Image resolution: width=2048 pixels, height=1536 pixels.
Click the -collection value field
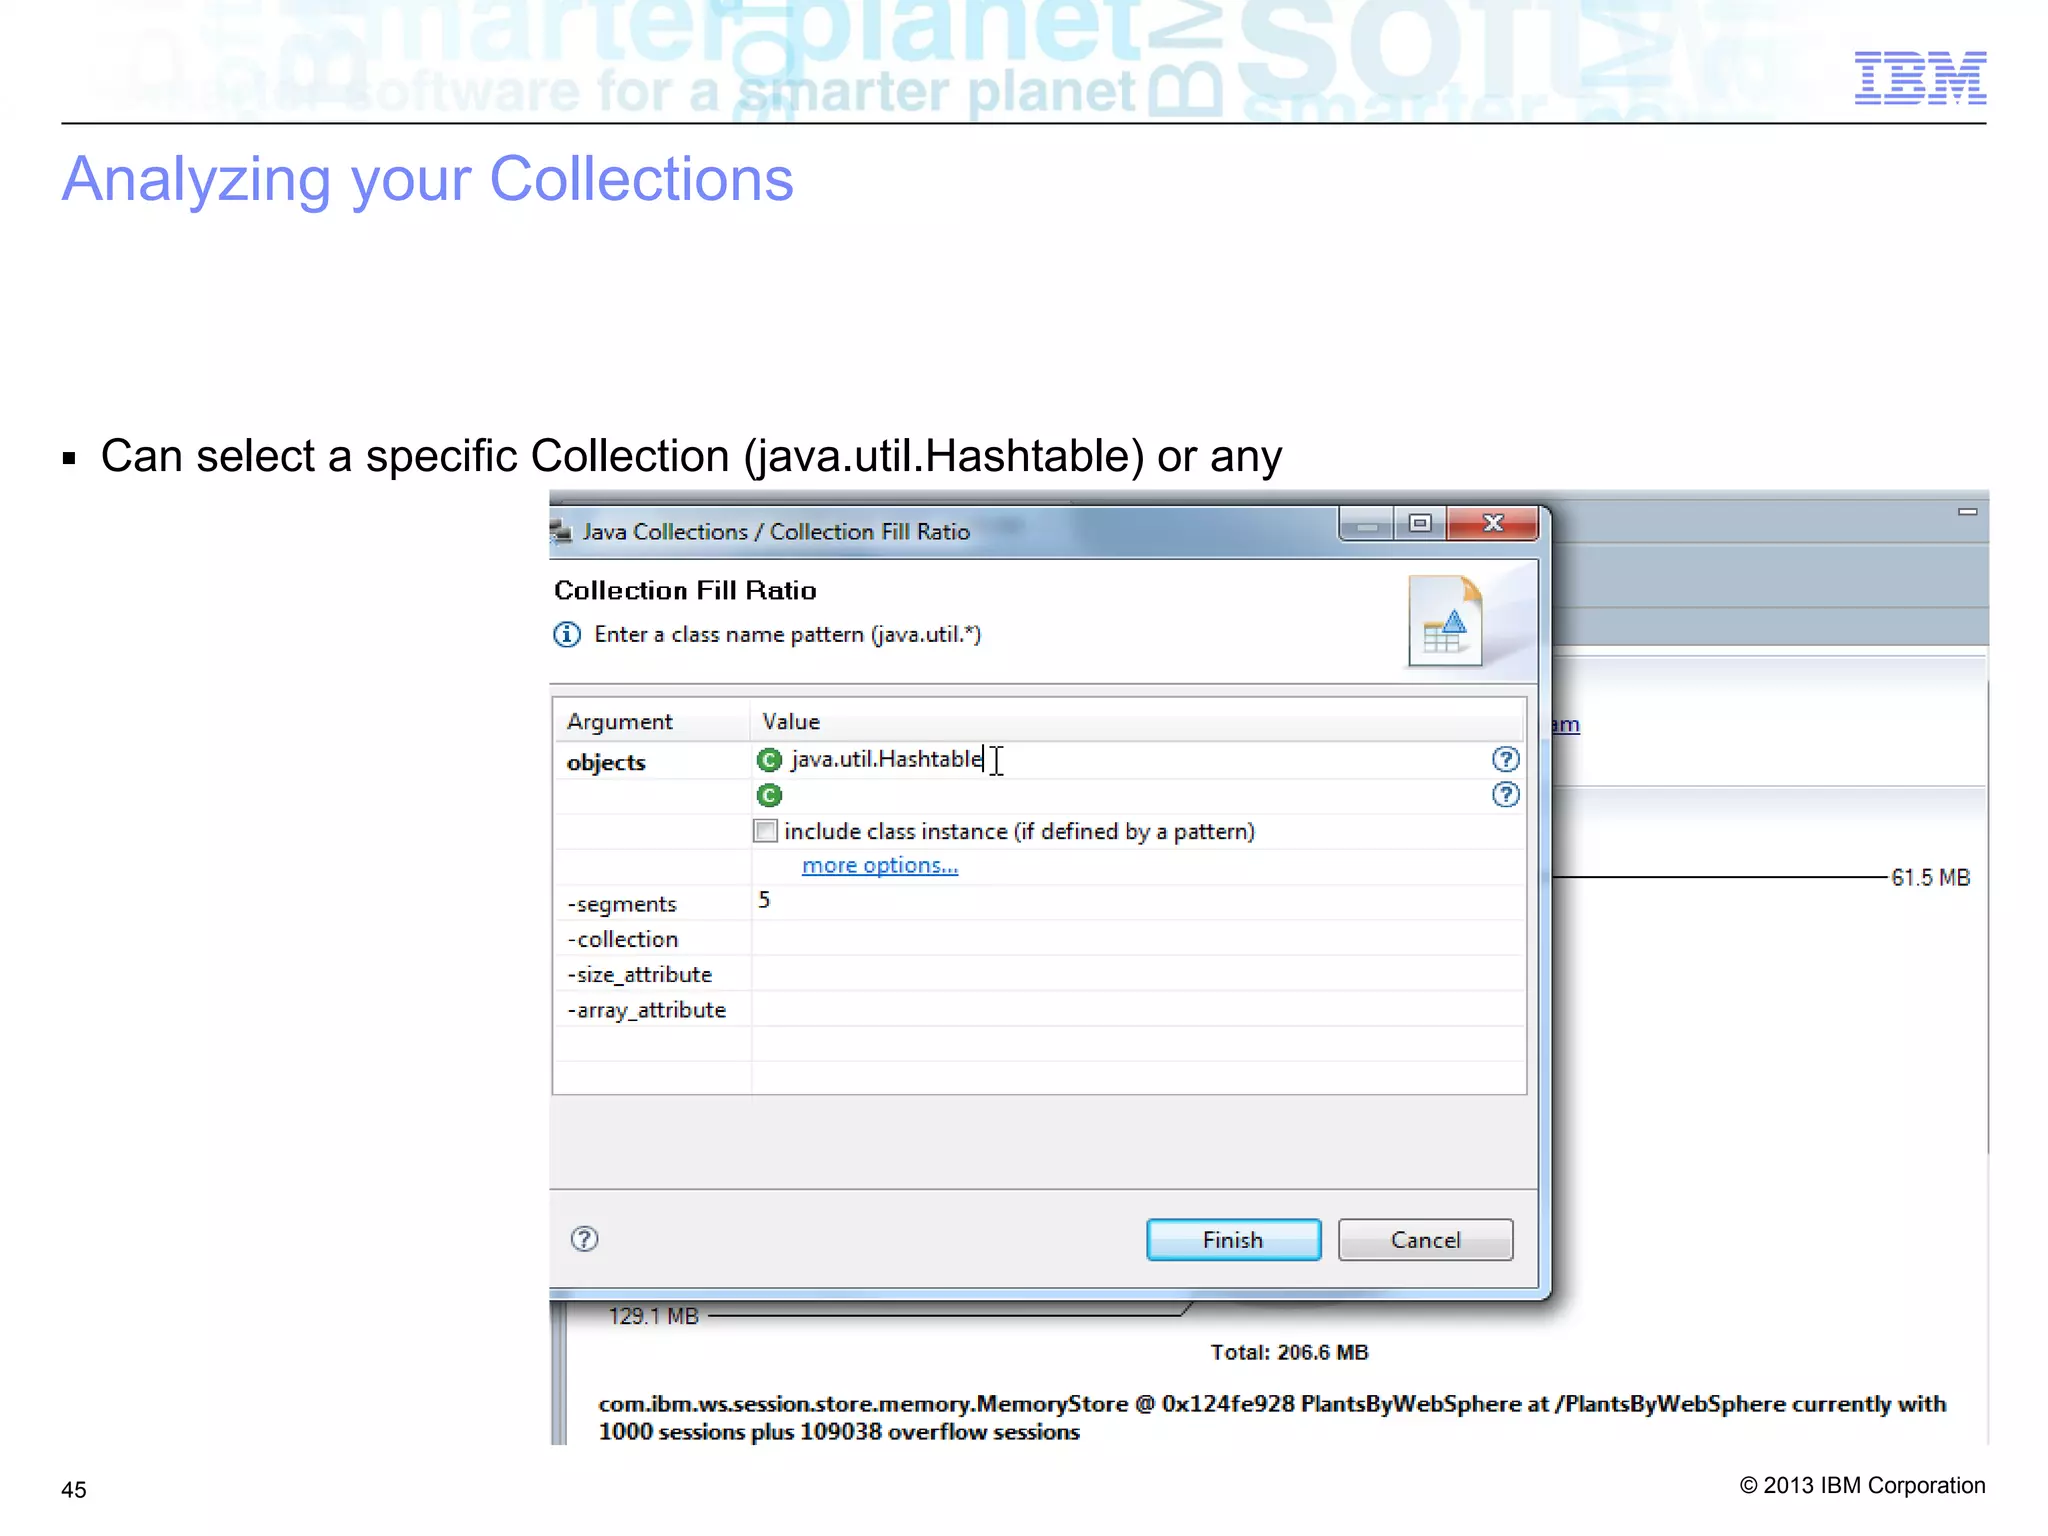pos(1138,938)
